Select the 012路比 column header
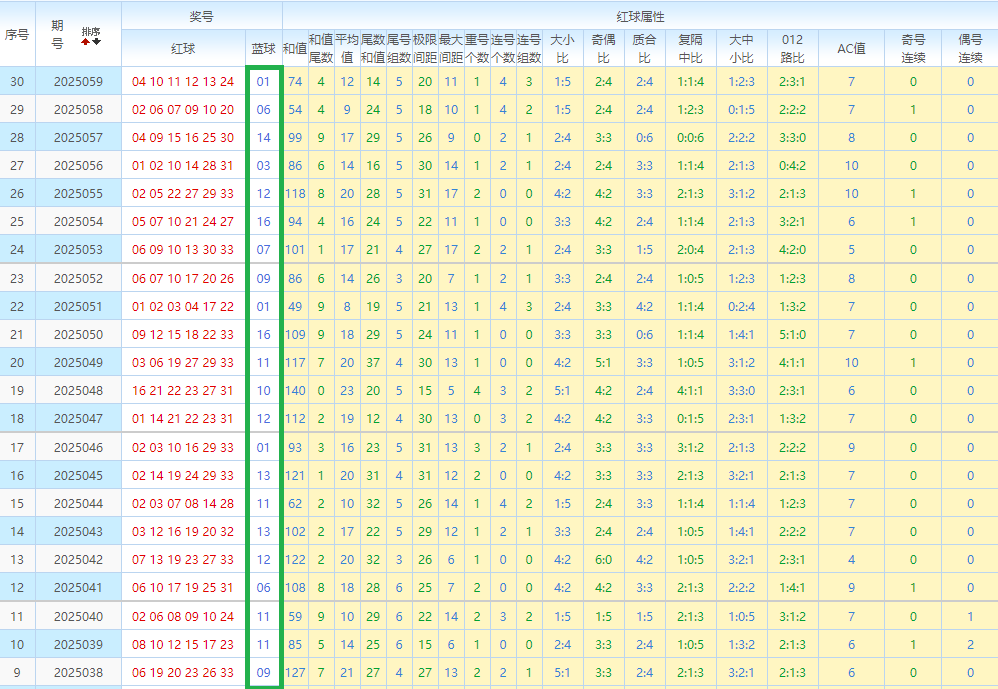 point(792,48)
